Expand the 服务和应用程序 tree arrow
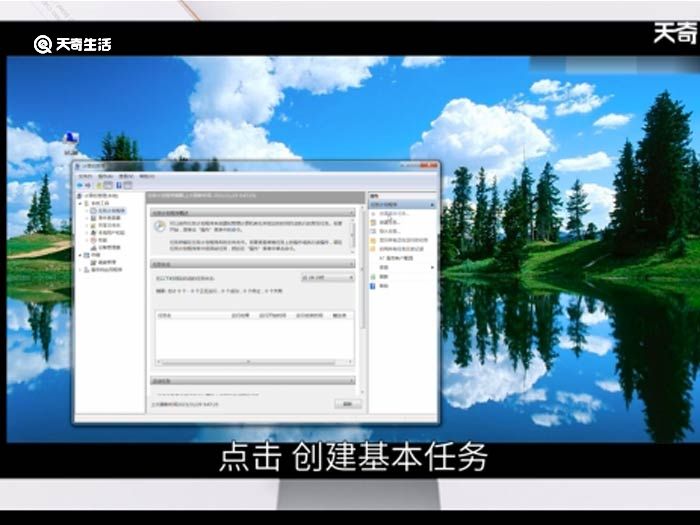 tap(80, 269)
